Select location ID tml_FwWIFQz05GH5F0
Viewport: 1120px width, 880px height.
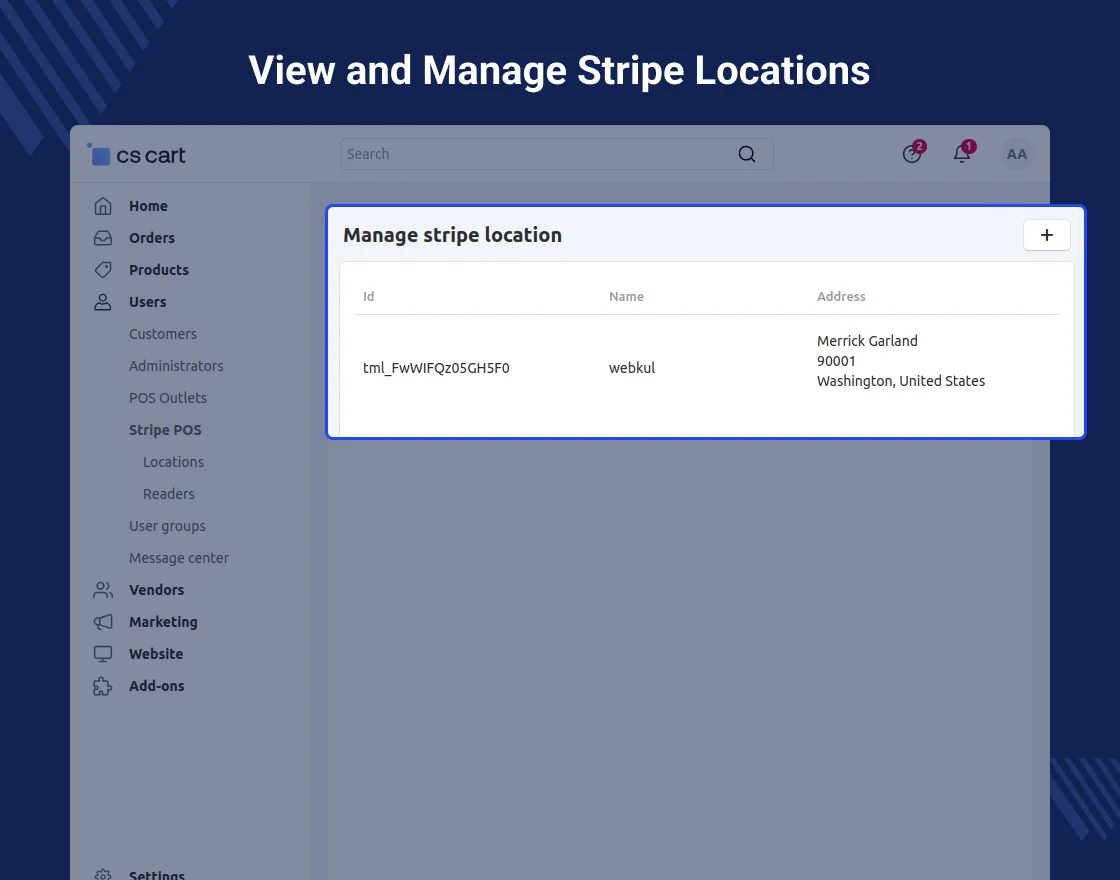[x=436, y=368]
